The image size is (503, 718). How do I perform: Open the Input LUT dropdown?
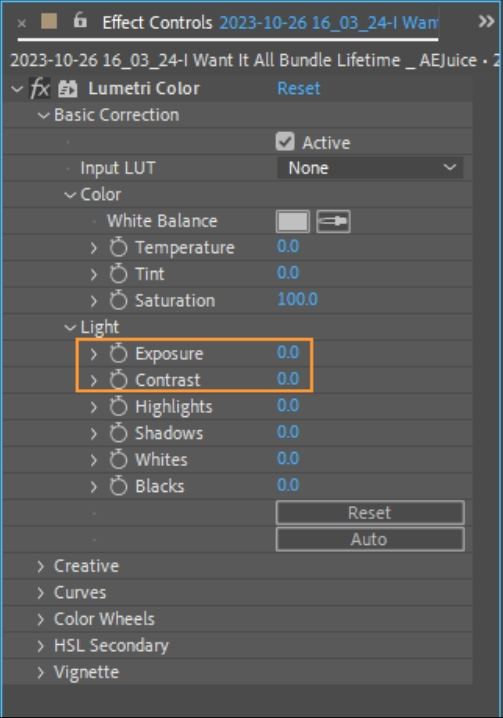370,168
